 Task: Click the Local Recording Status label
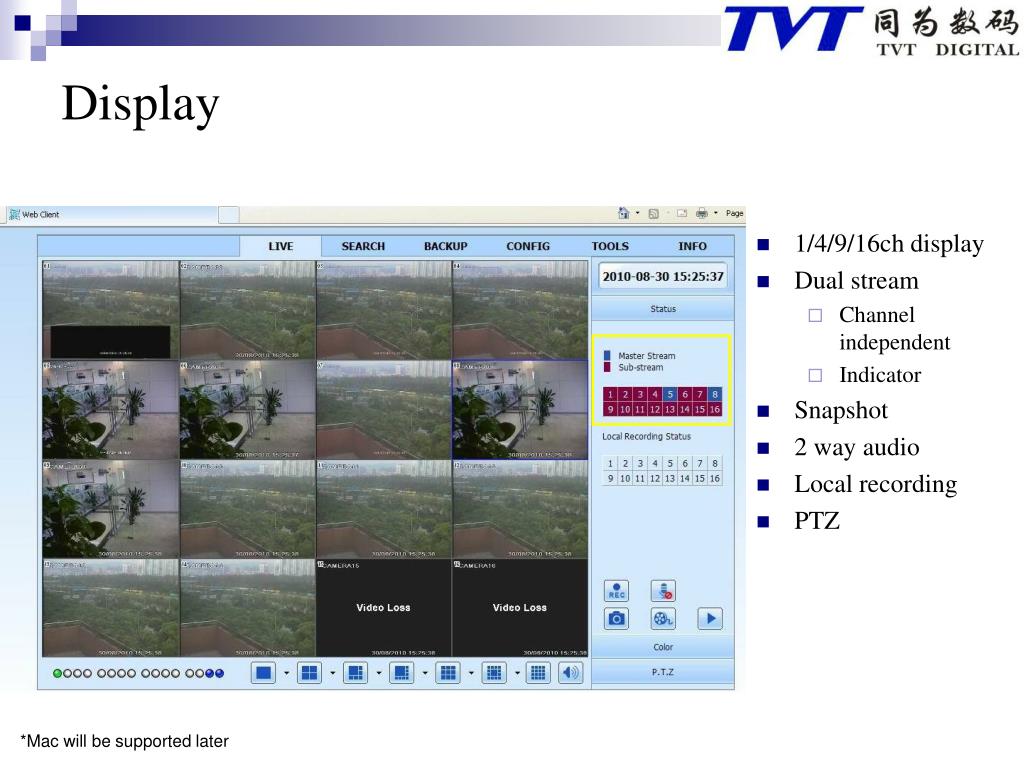pyautogui.click(x=647, y=436)
